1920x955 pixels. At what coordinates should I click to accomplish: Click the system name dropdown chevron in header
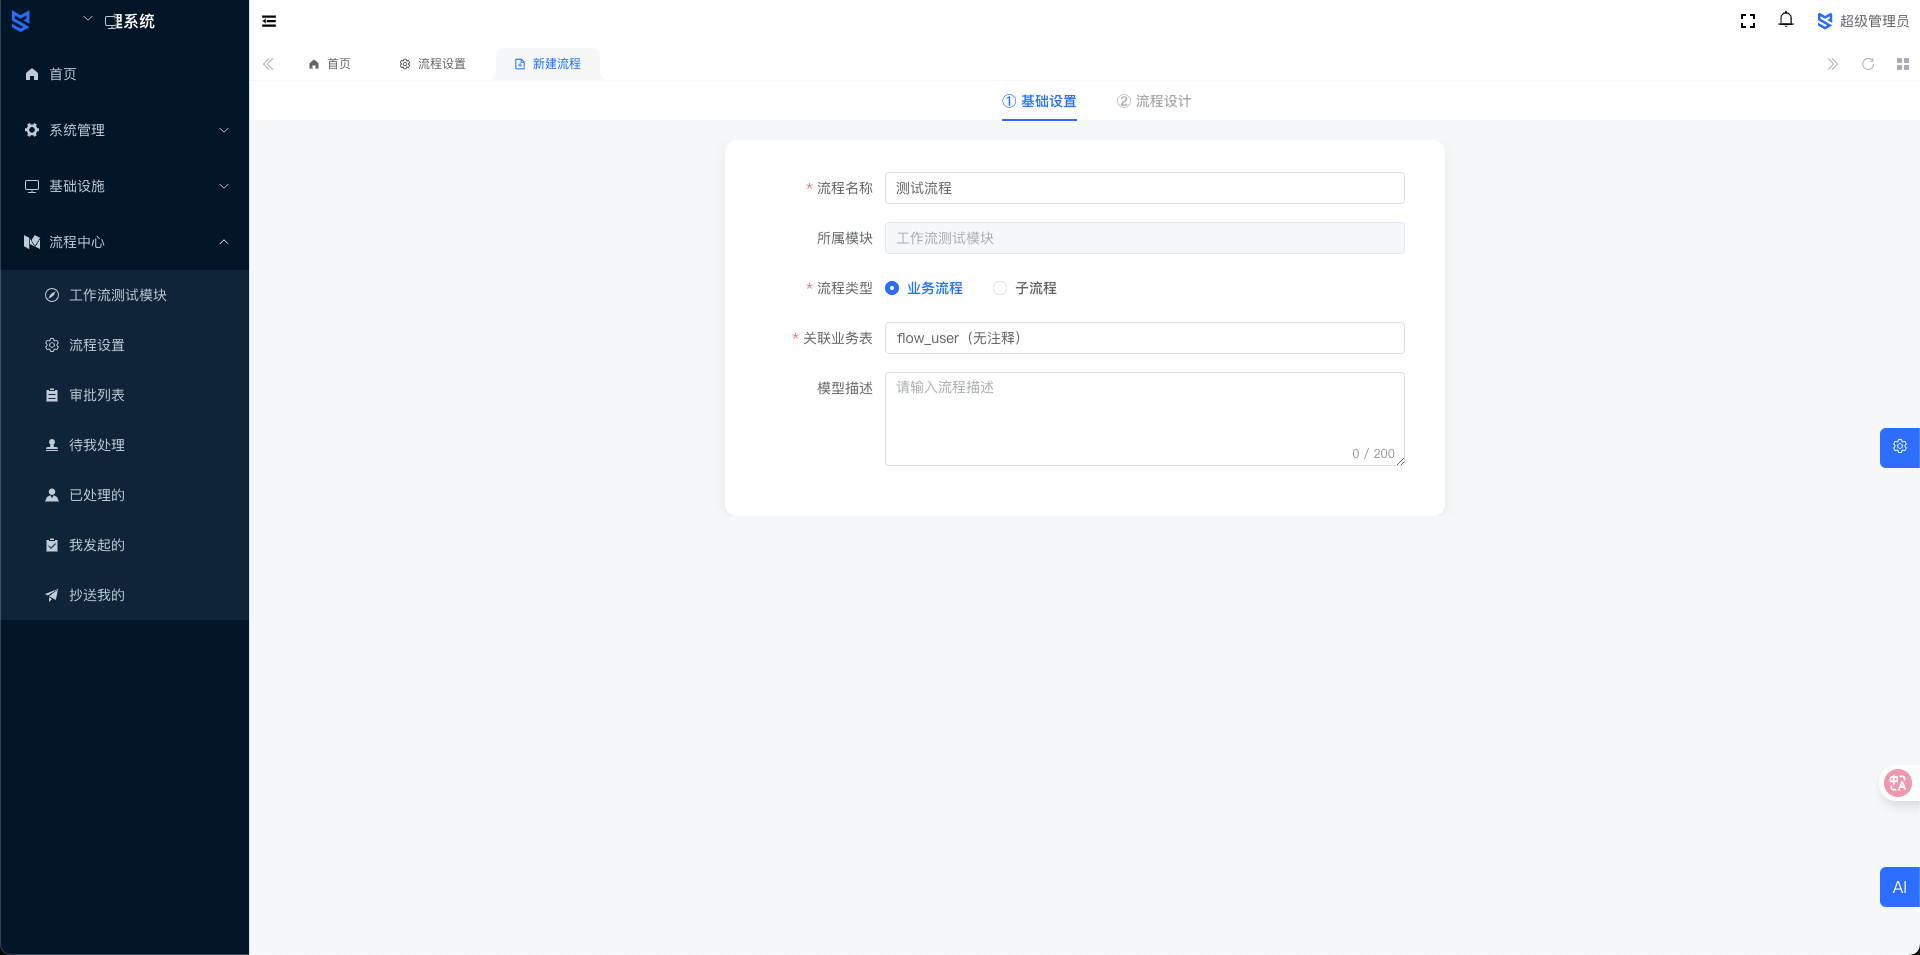click(88, 19)
